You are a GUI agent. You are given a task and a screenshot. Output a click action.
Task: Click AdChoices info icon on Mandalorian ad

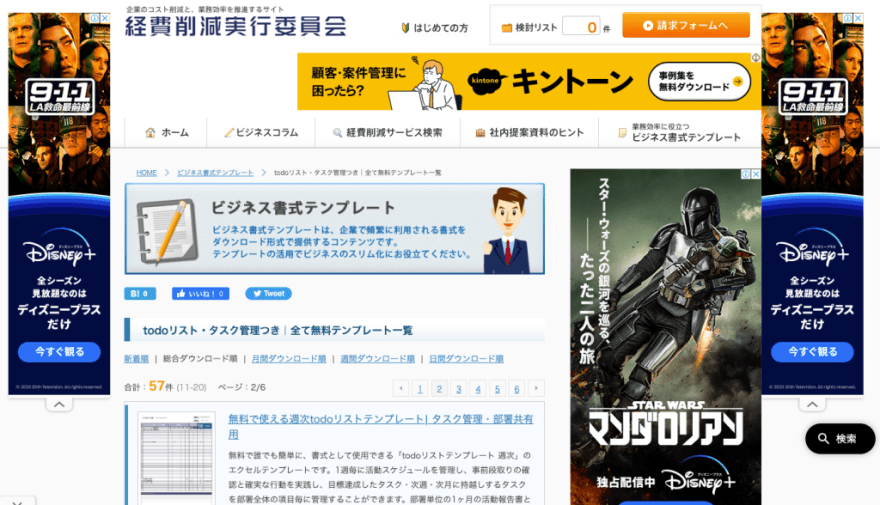(x=746, y=174)
